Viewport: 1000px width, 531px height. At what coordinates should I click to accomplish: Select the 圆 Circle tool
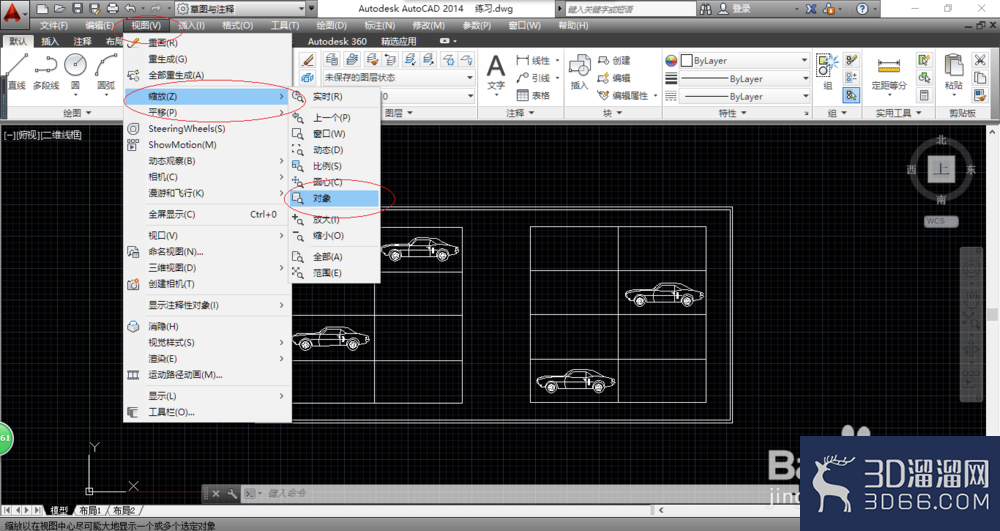click(x=75, y=71)
